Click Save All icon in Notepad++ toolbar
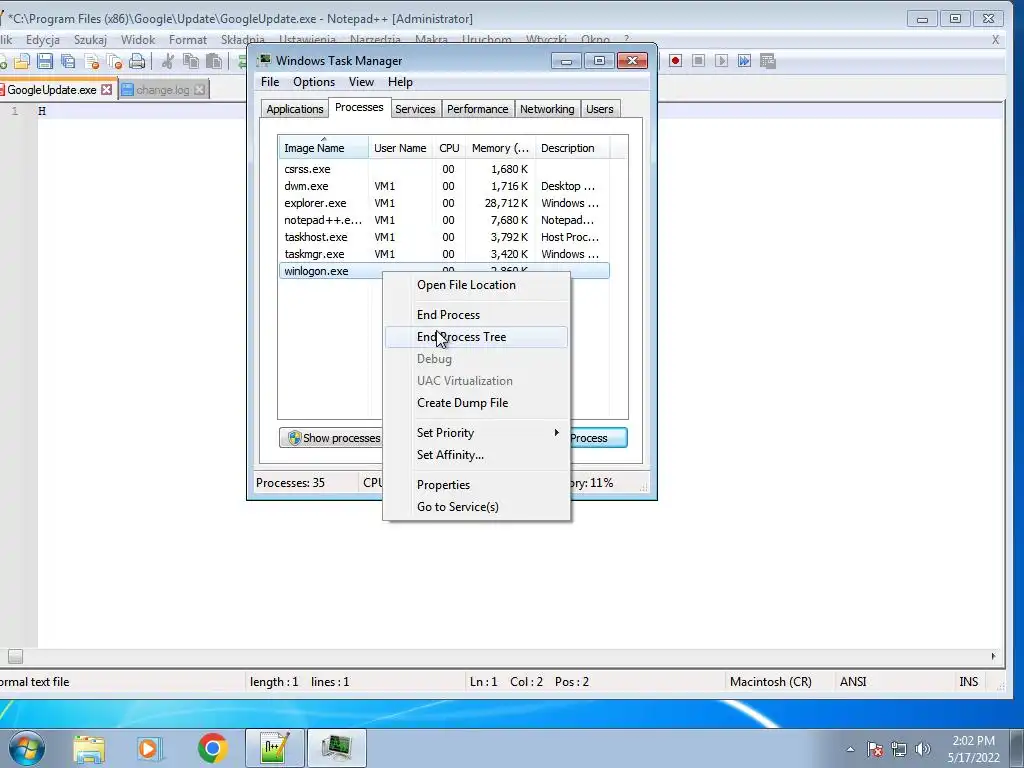Screen dimensions: 1024x768 click(68, 61)
